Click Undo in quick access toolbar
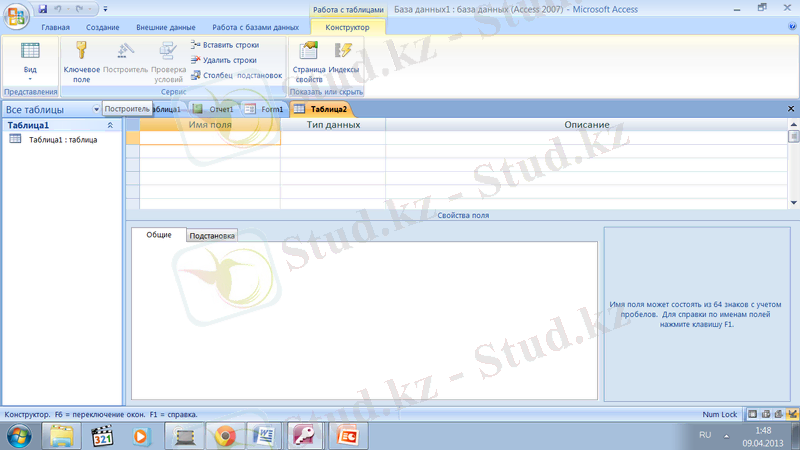This screenshot has width=800, height=450. (58, 9)
